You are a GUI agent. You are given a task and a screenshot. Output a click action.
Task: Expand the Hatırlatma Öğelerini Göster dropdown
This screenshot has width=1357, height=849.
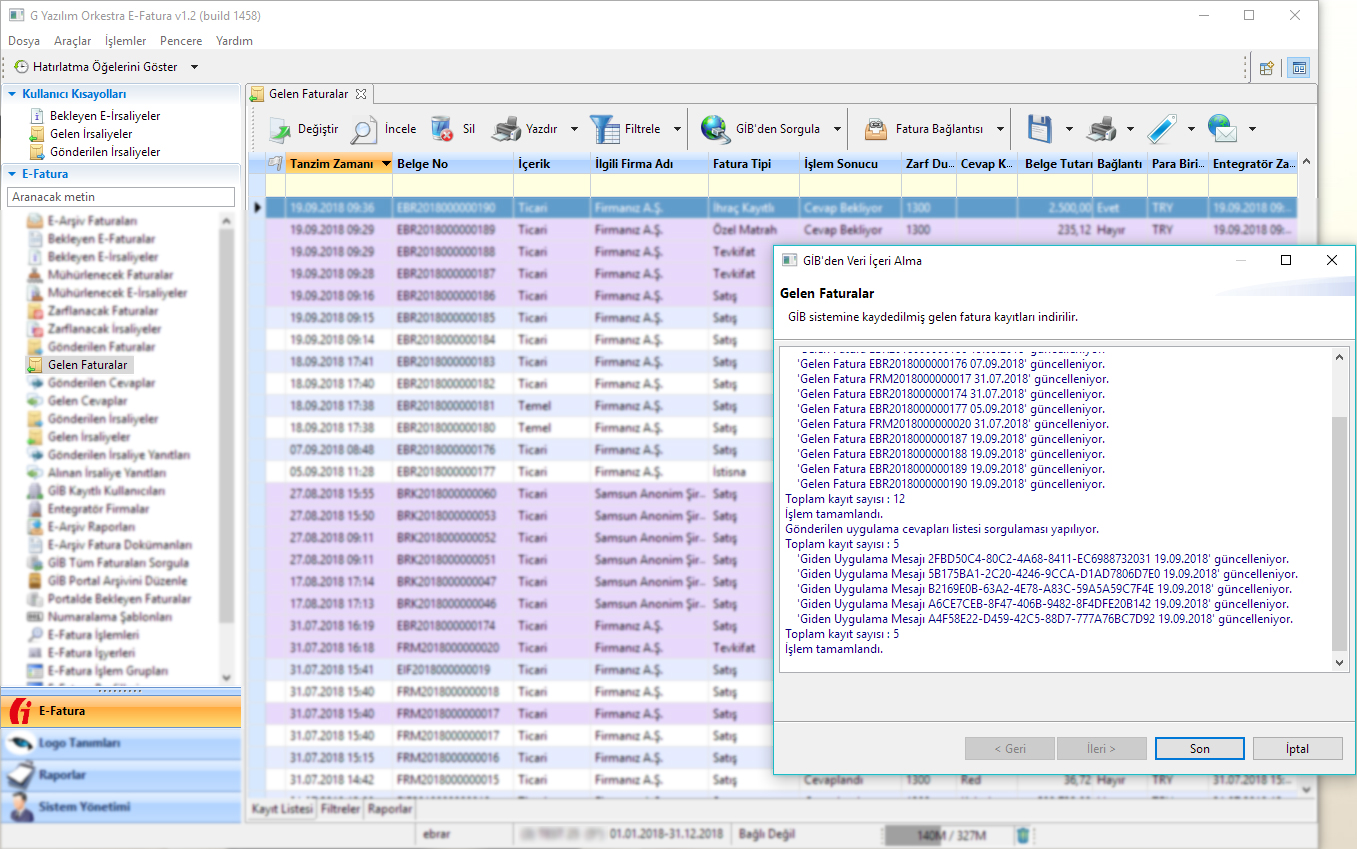194,67
